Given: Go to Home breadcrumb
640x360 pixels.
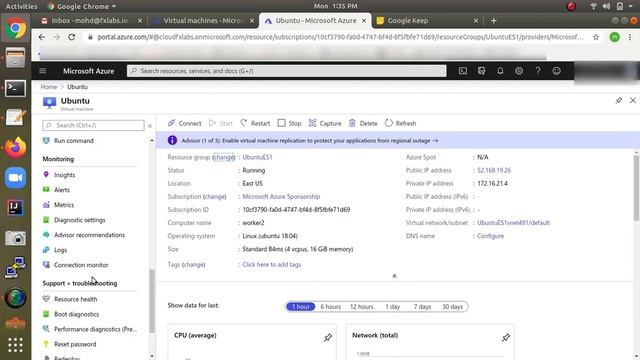Looking at the screenshot, I should coord(49,87).
